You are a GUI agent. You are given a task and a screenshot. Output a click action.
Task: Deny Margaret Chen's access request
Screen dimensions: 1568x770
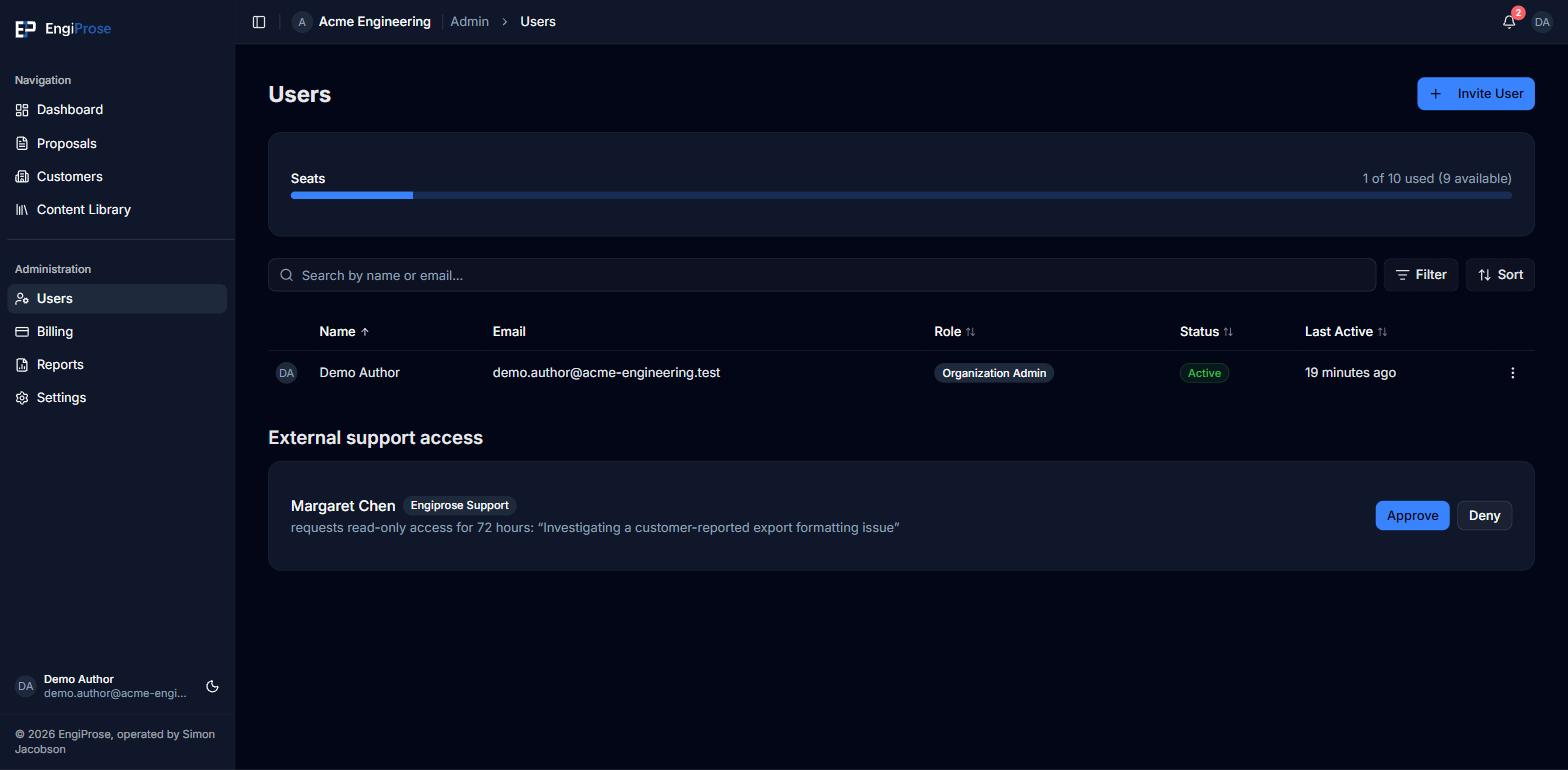(1484, 516)
